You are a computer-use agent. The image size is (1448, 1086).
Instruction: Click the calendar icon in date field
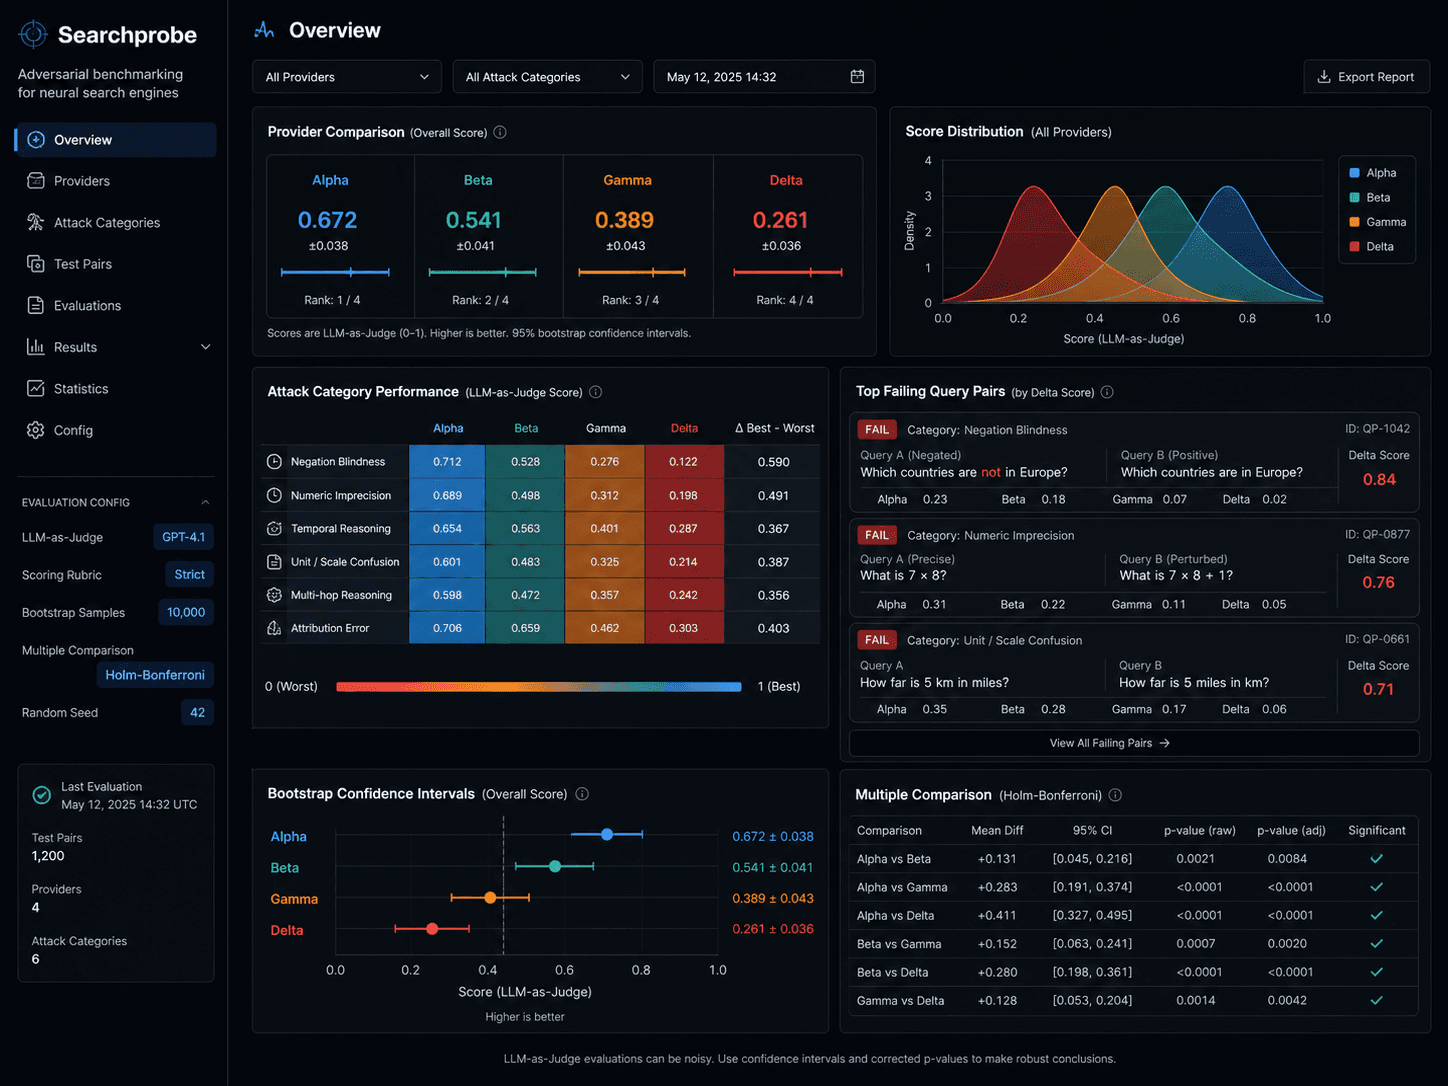coord(857,76)
